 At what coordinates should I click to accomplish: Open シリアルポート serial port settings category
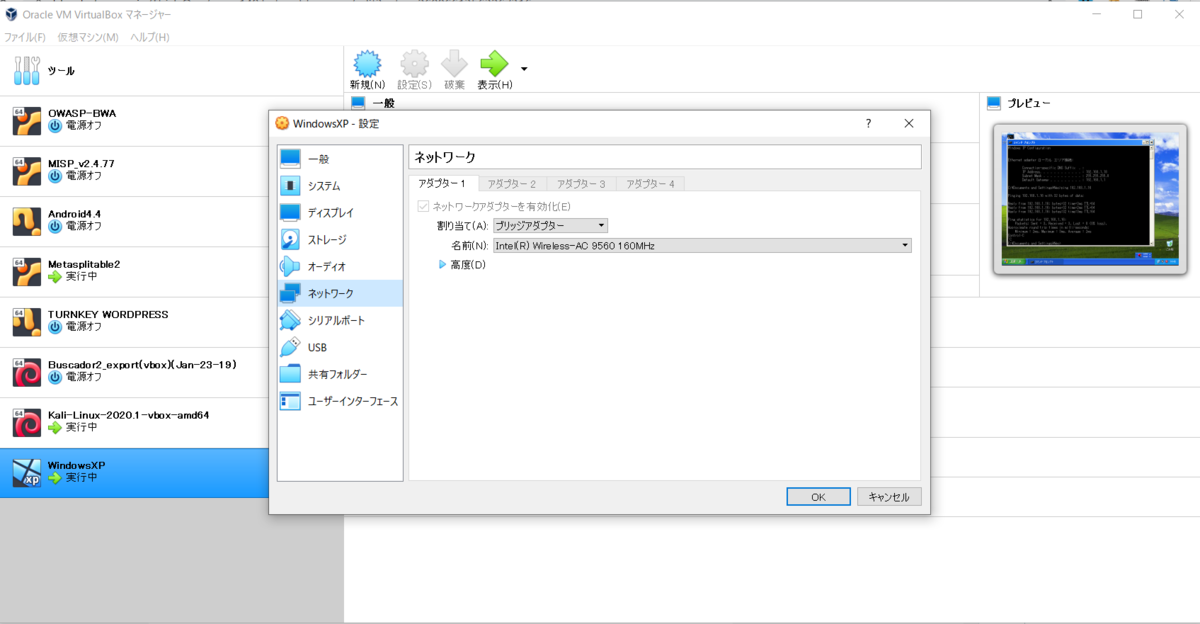(x=340, y=321)
